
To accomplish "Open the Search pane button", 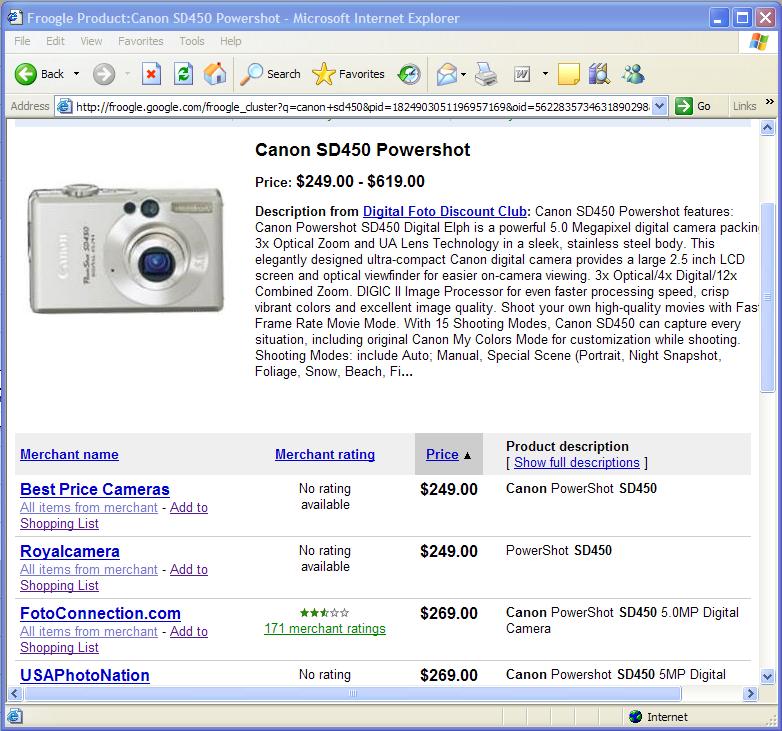I will pos(270,74).
